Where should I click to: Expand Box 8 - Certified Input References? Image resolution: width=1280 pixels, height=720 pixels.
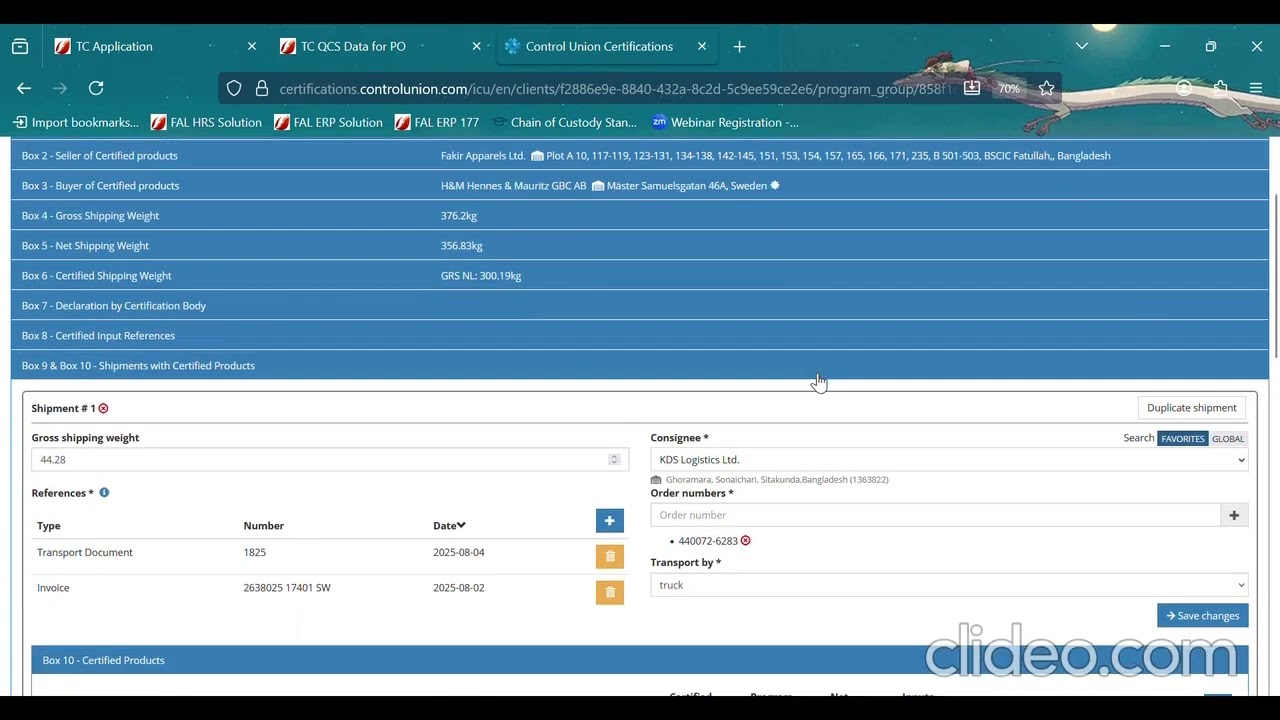click(x=639, y=335)
